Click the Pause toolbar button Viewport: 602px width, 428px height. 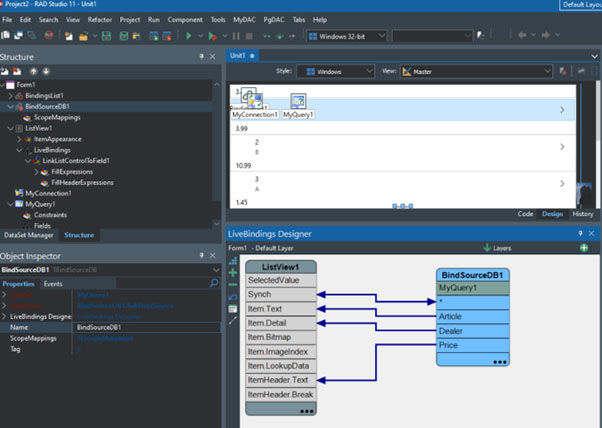coord(236,36)
